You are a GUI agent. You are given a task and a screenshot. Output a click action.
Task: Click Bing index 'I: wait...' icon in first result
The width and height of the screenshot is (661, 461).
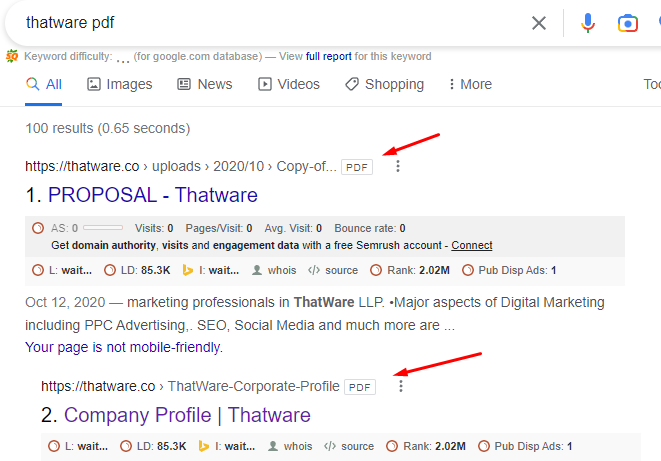point(188,270)
